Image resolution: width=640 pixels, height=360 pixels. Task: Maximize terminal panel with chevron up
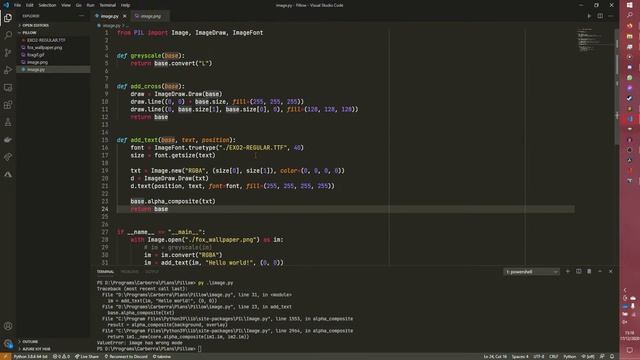coord(600,271)
